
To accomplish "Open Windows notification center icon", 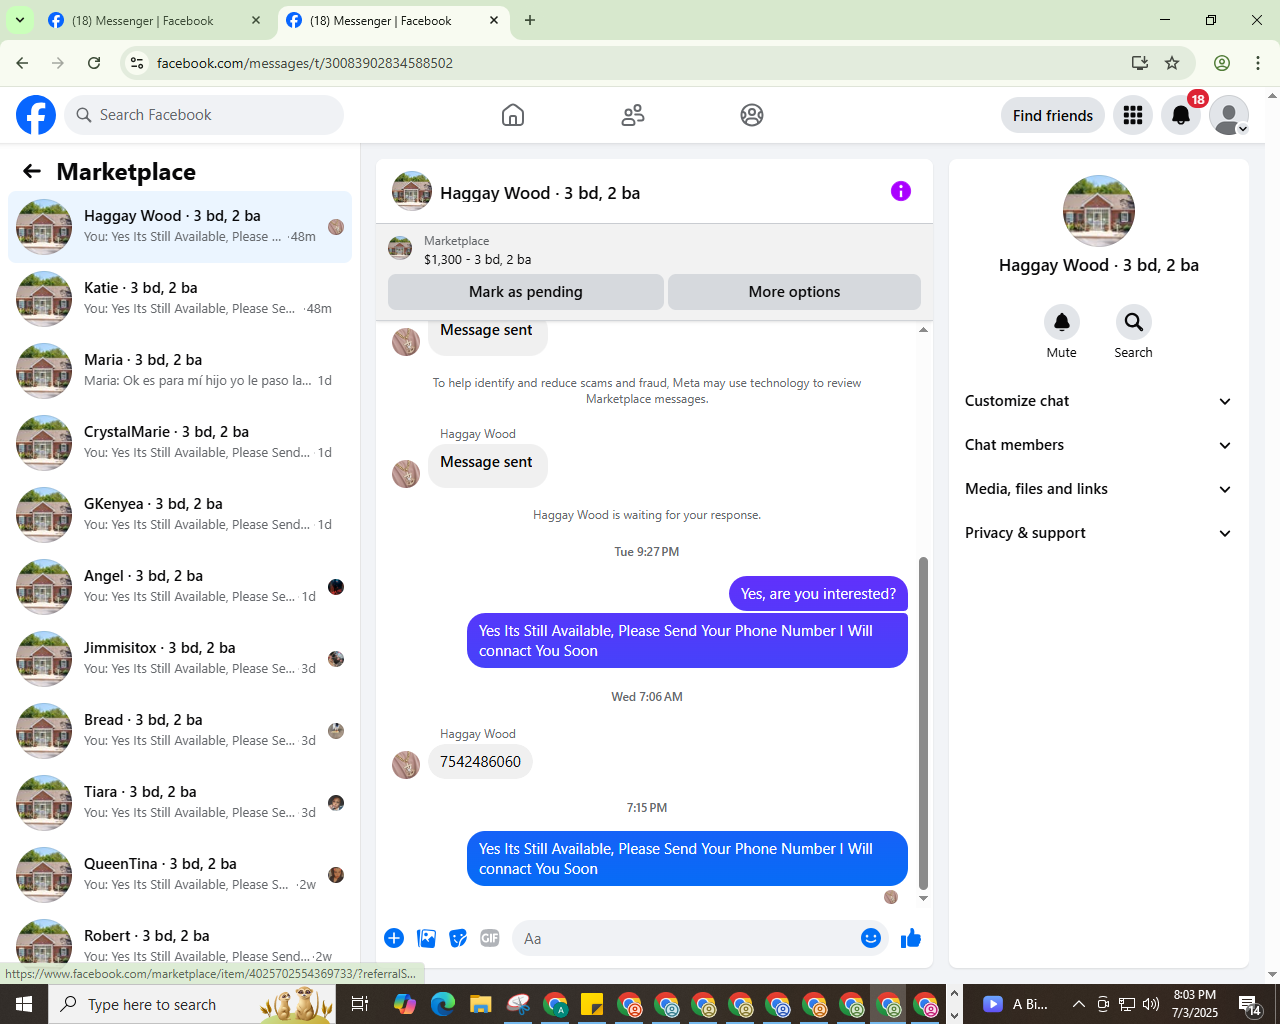I will pyautogui.click(x=1249, y=1004).
